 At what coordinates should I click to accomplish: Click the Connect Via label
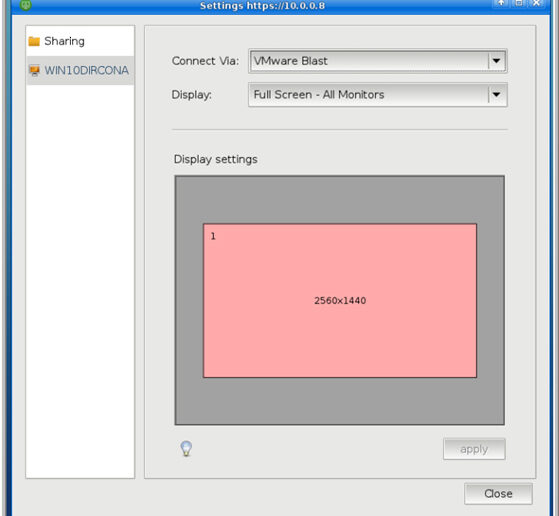pos(205,61)
